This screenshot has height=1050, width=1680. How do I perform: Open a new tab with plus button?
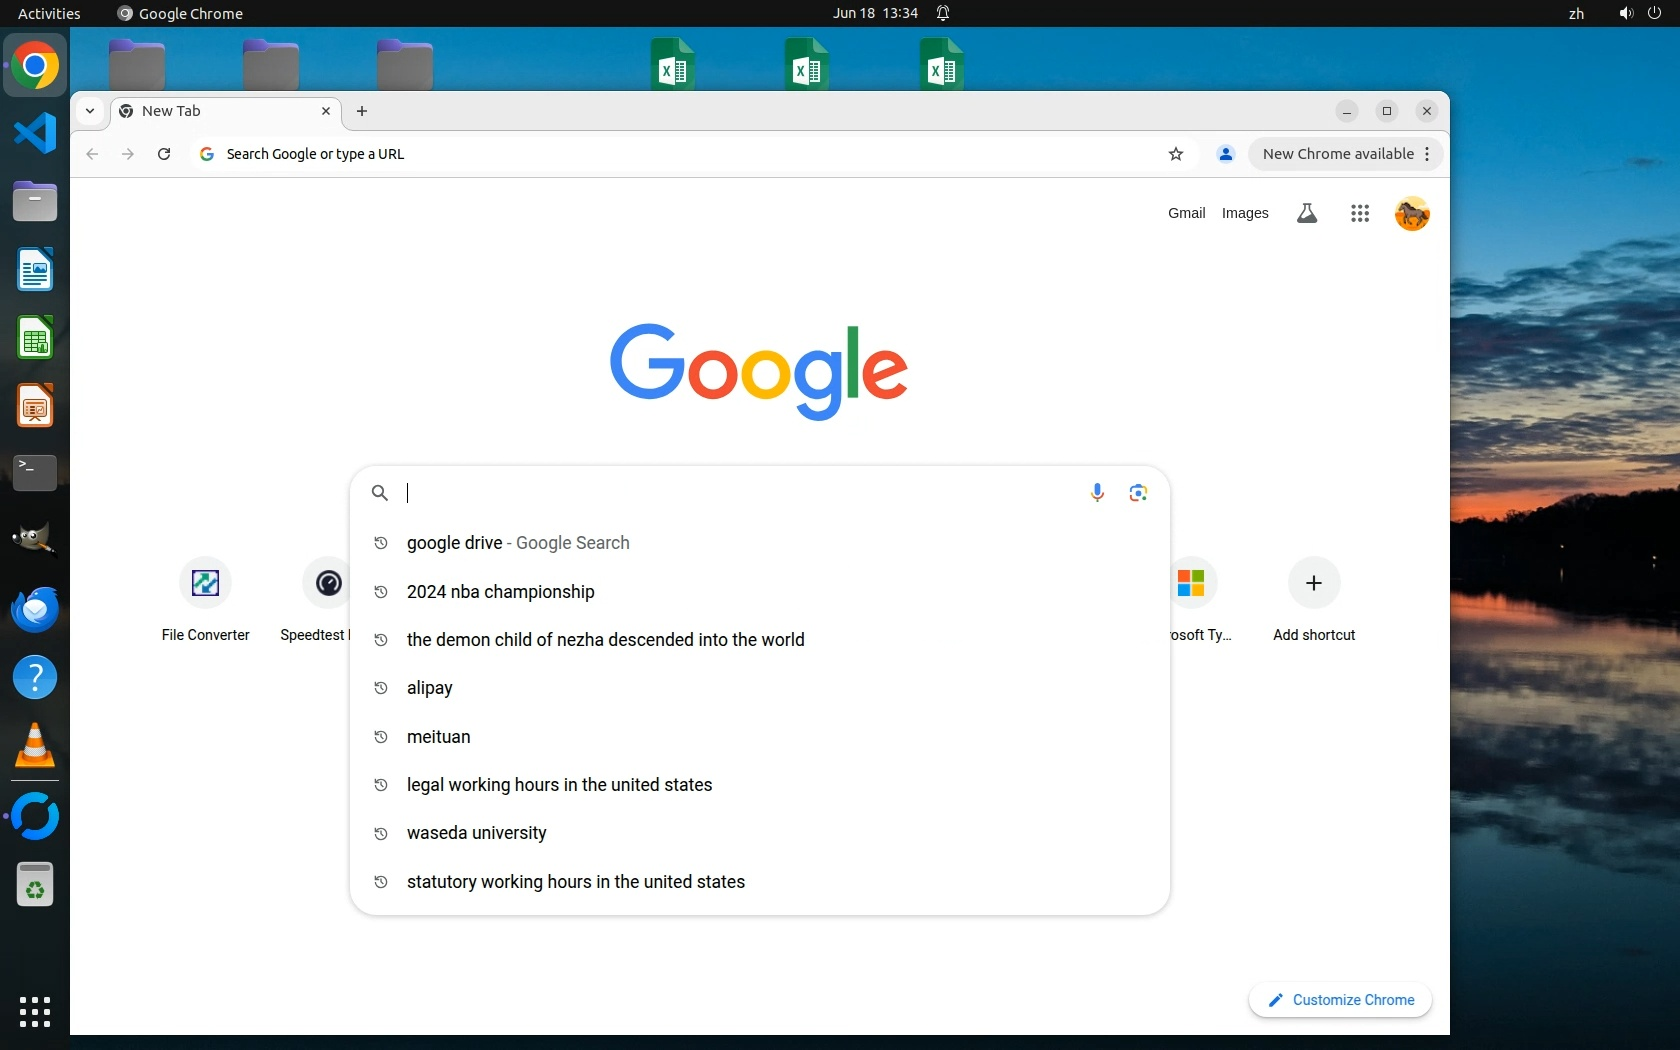pyautogui.click(x=362, y=111)
